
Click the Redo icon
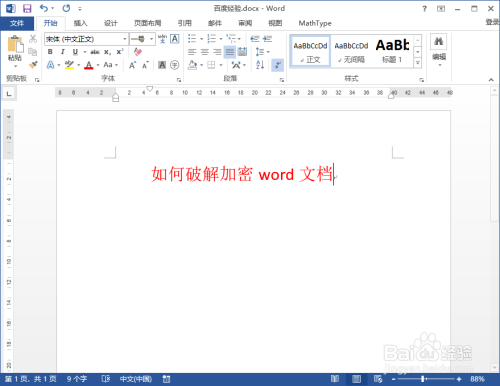(66, 8)
